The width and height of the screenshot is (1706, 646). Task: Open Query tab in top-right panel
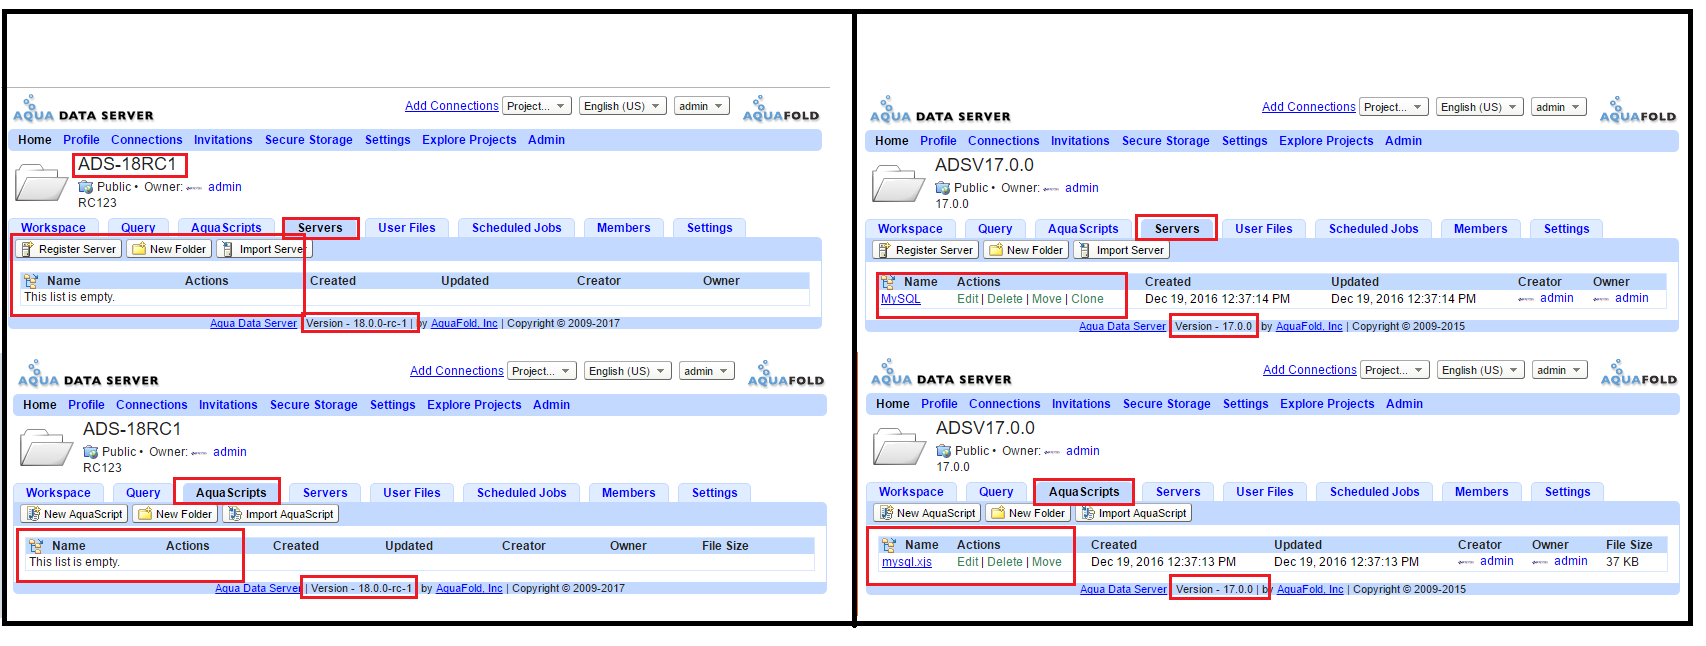click(995, 229)
